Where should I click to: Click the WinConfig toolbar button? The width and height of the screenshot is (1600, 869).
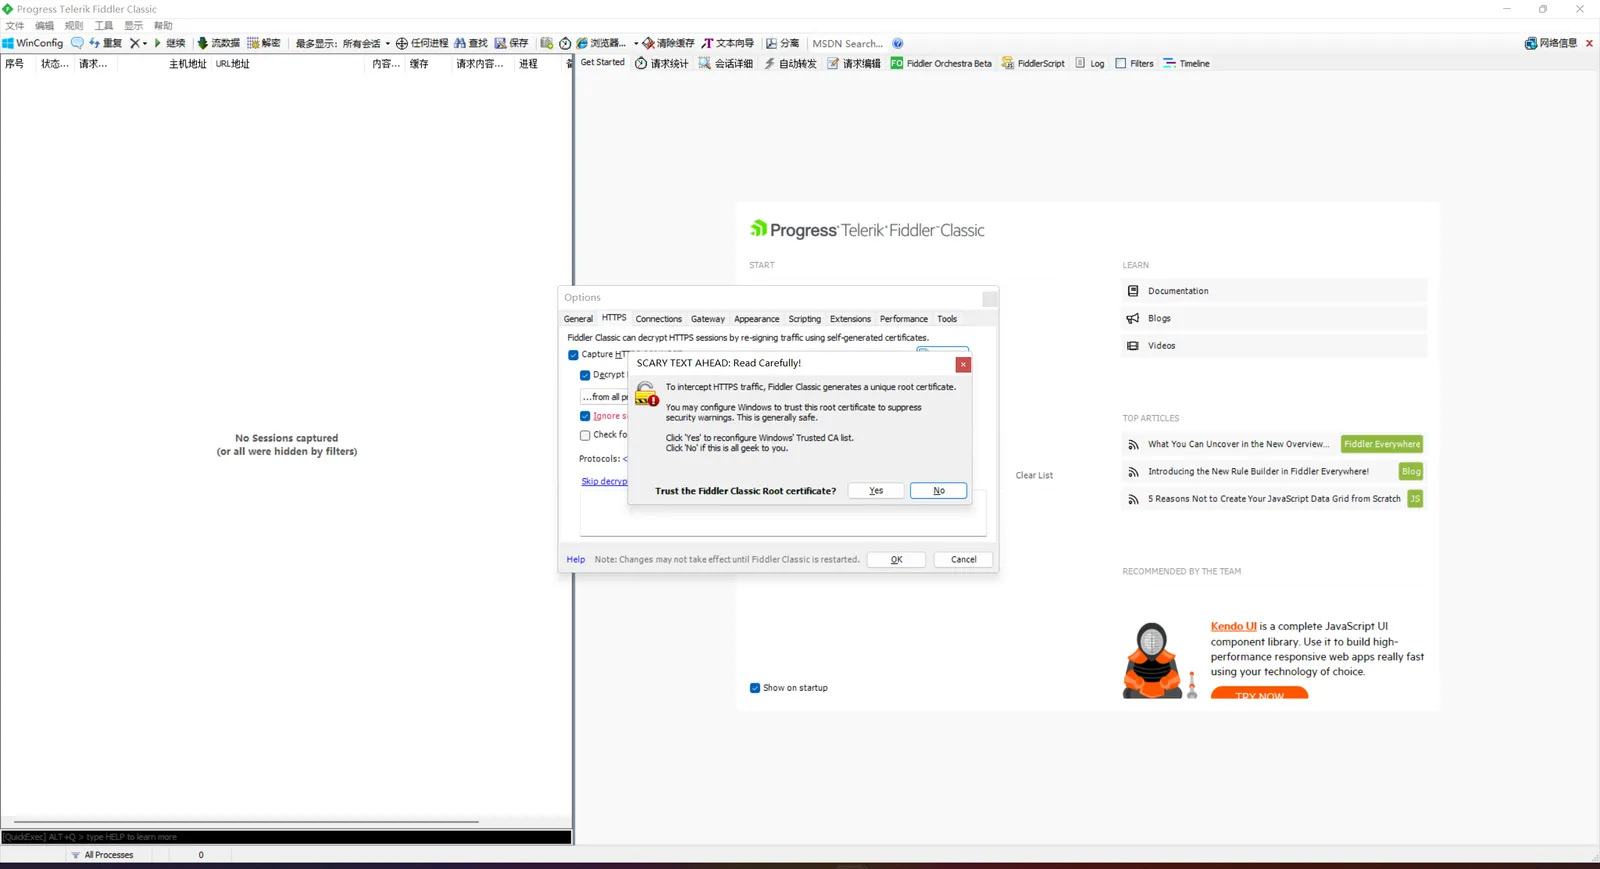click(x=33, y=43)
